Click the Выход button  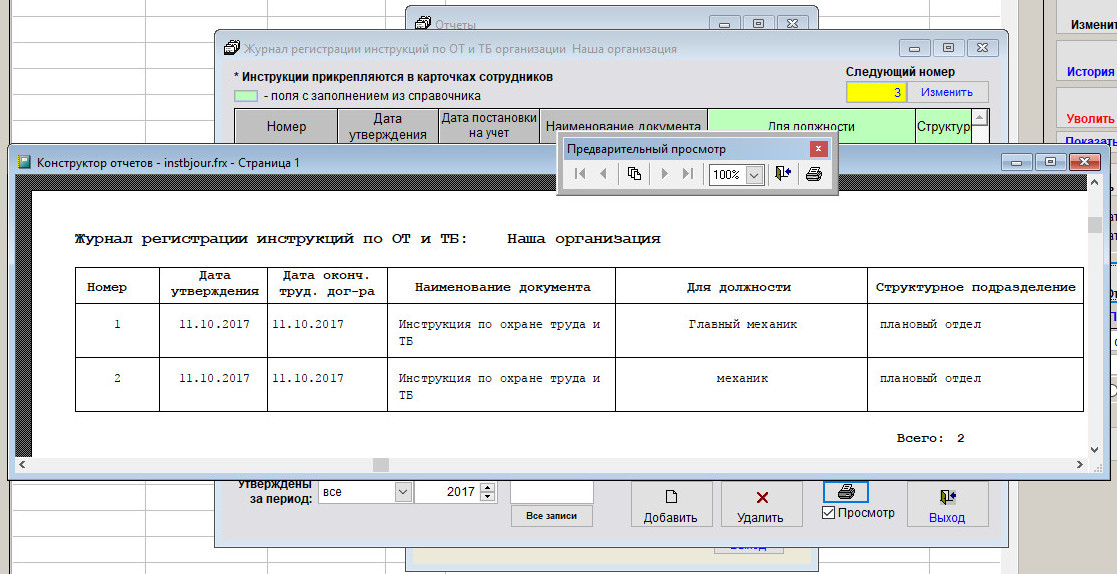pos(946,505)
